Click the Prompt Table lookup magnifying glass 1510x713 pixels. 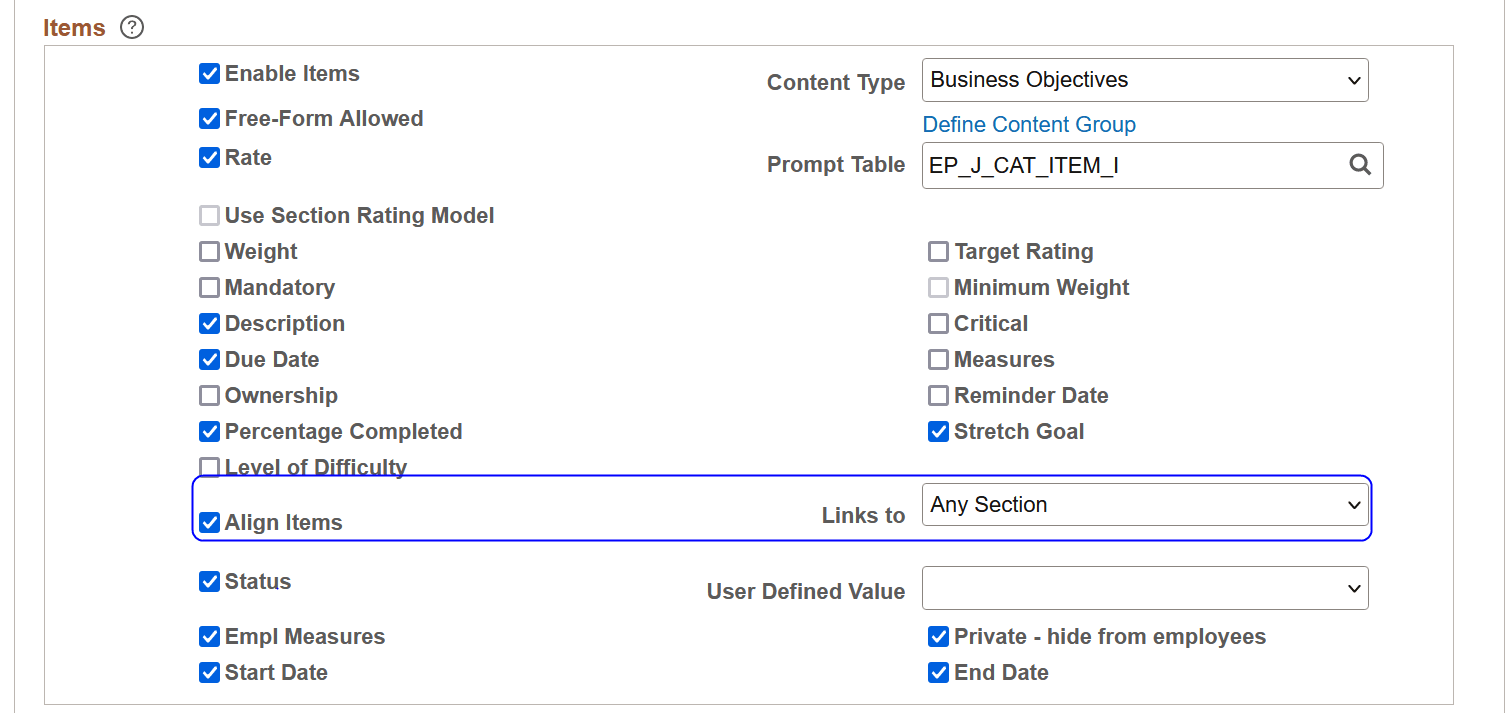click(x=1360, y=165)
